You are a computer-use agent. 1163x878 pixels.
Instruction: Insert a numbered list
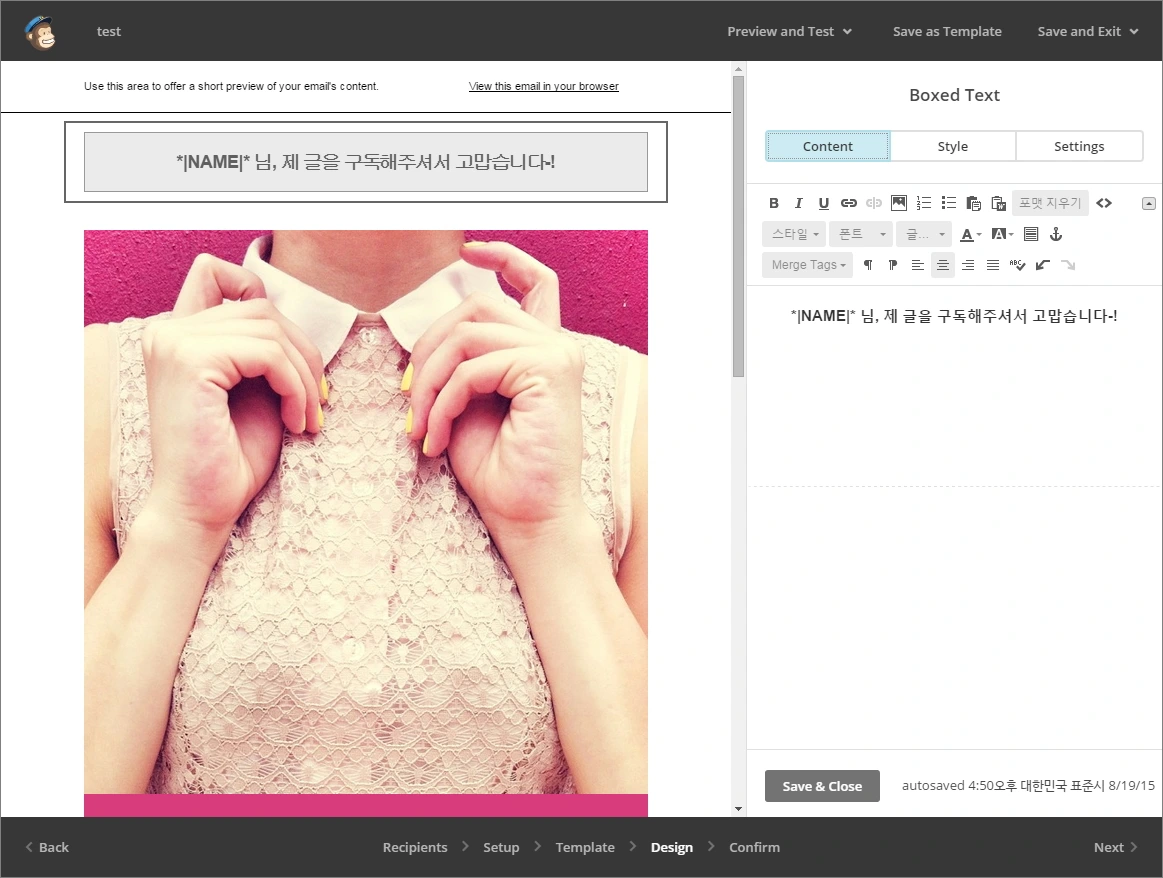(x=923, y=202)
